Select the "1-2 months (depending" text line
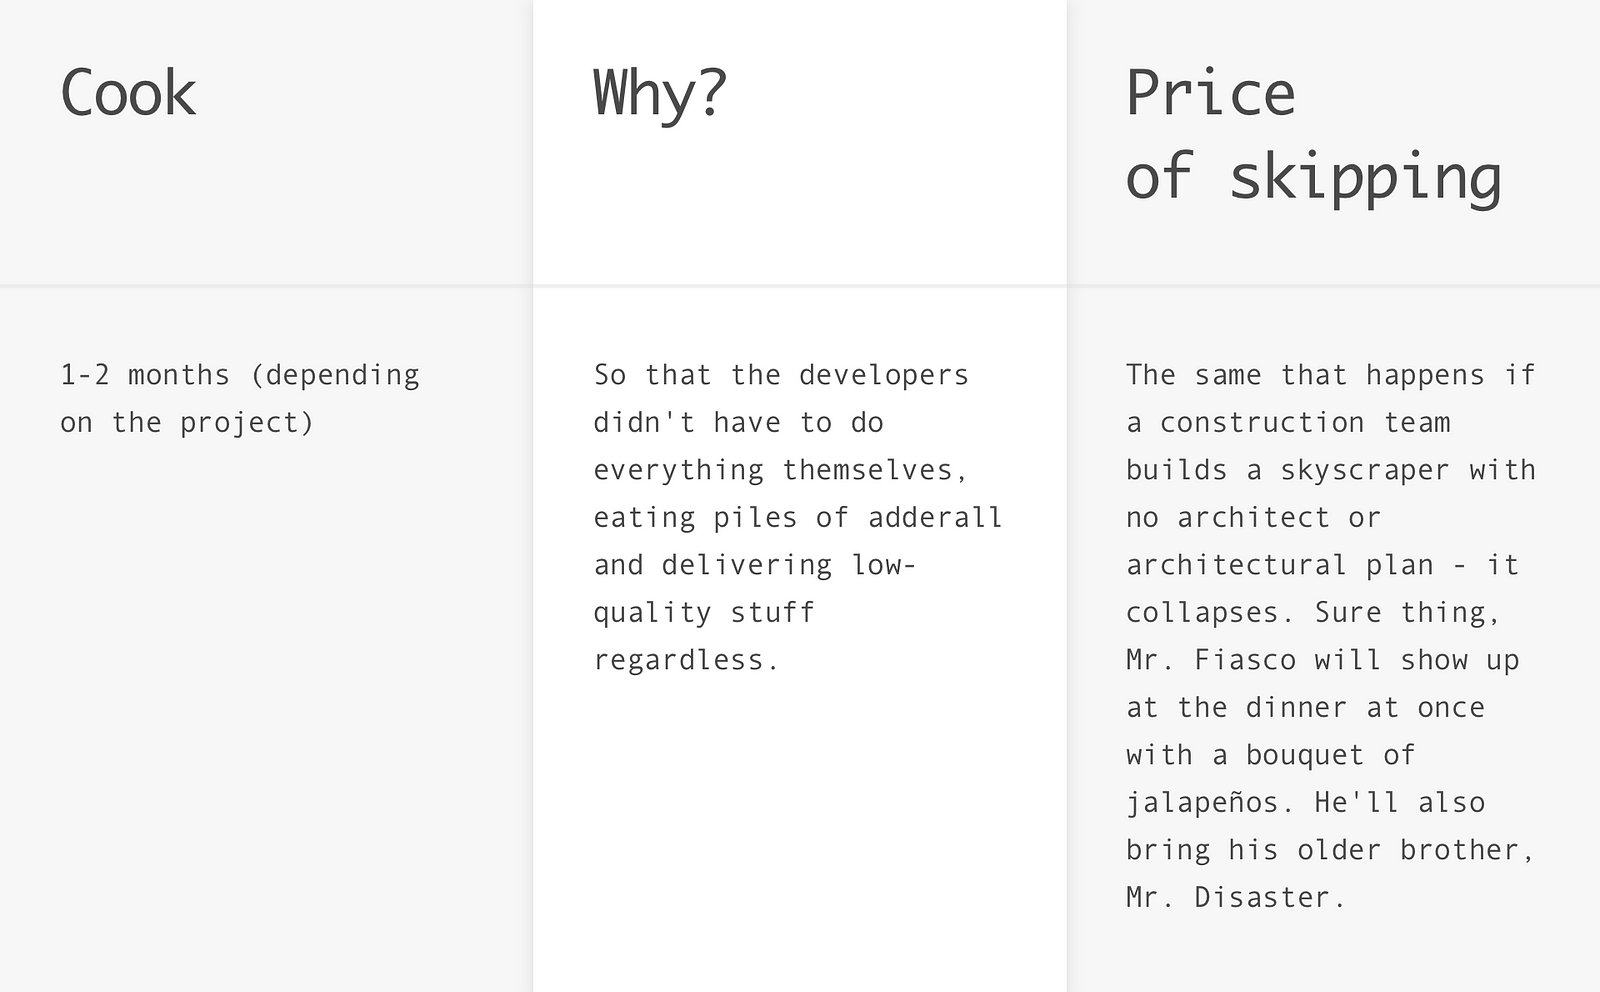The height and width of the screenshot is (992, 1600). click(x=240, y=375)
